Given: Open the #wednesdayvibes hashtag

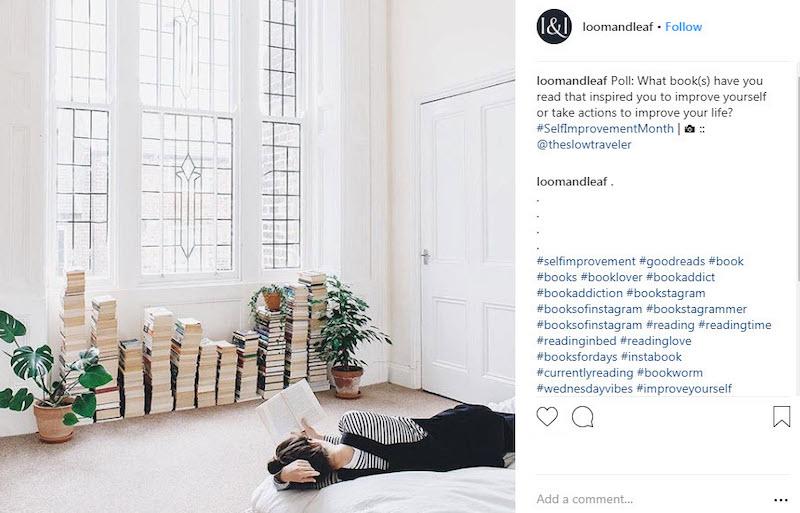Looking at the screenshot, I should point(584,388).
